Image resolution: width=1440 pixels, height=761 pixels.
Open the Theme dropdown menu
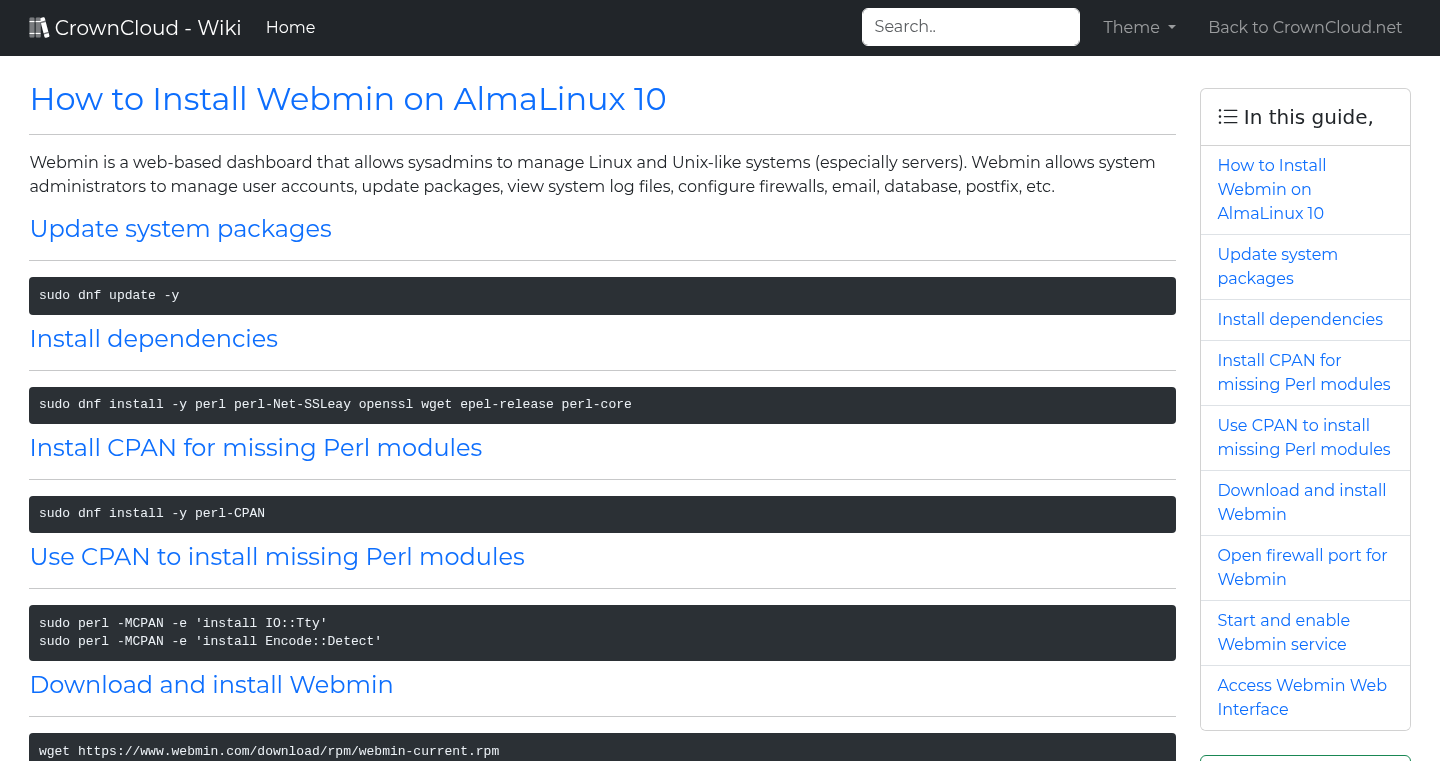pos(1138,27)
